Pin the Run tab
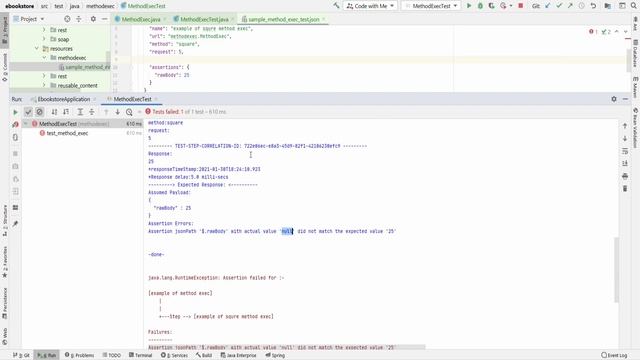 (x=16, y=224)
